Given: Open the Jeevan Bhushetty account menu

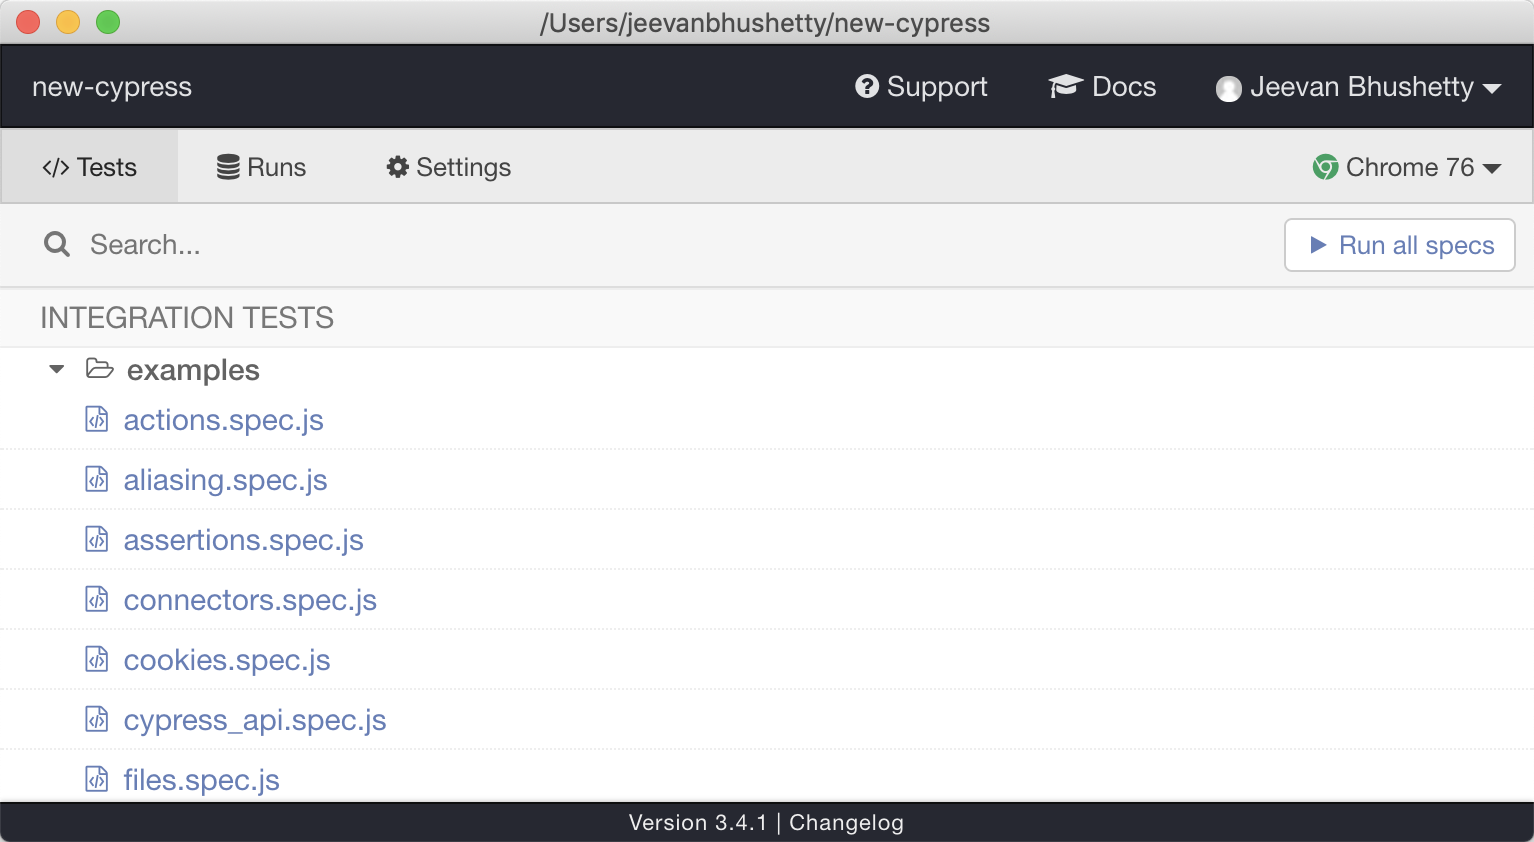Looking at the screenshot, I should coord(1360,87).
